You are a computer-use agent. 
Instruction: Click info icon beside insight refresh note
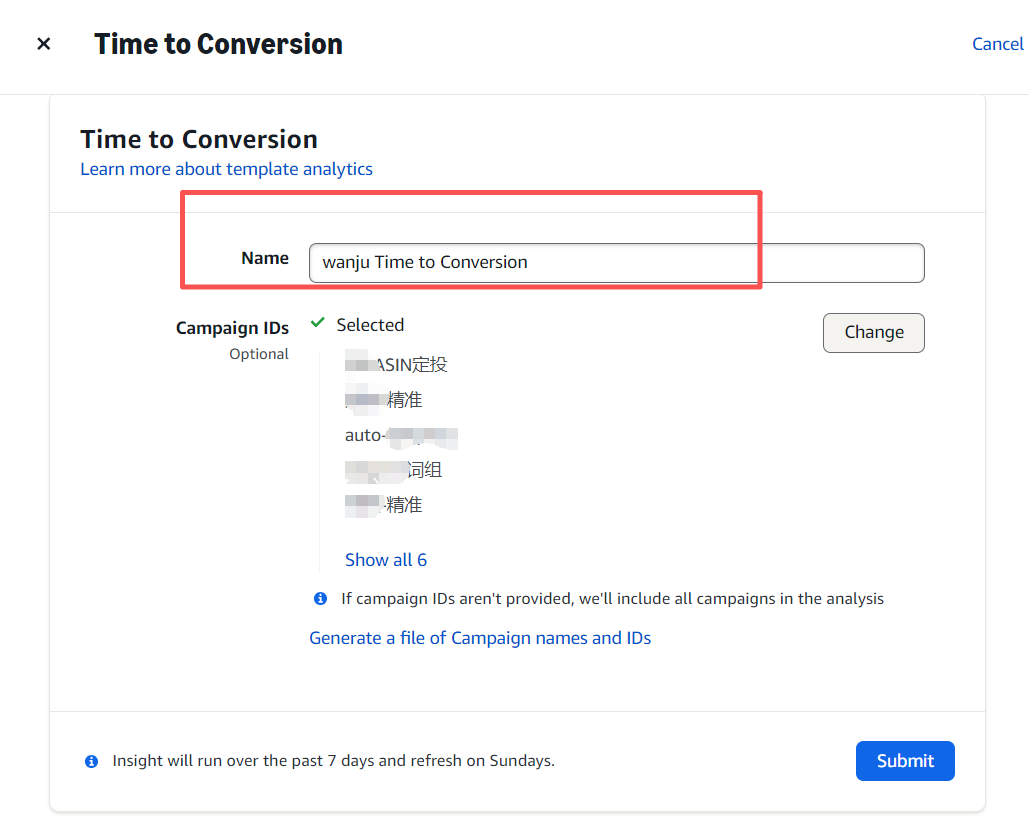[x=91, y=761]
